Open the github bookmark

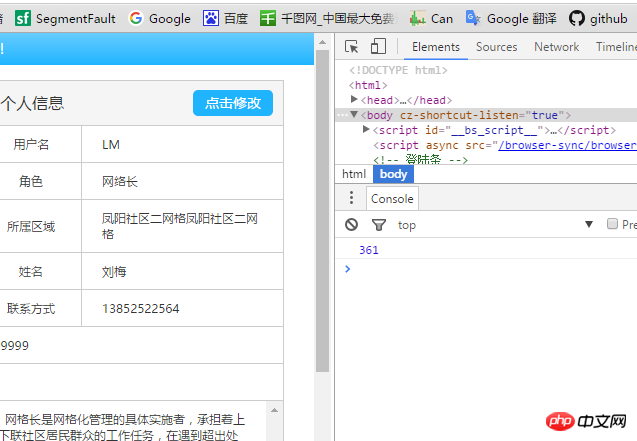click(x=598, y=18)
